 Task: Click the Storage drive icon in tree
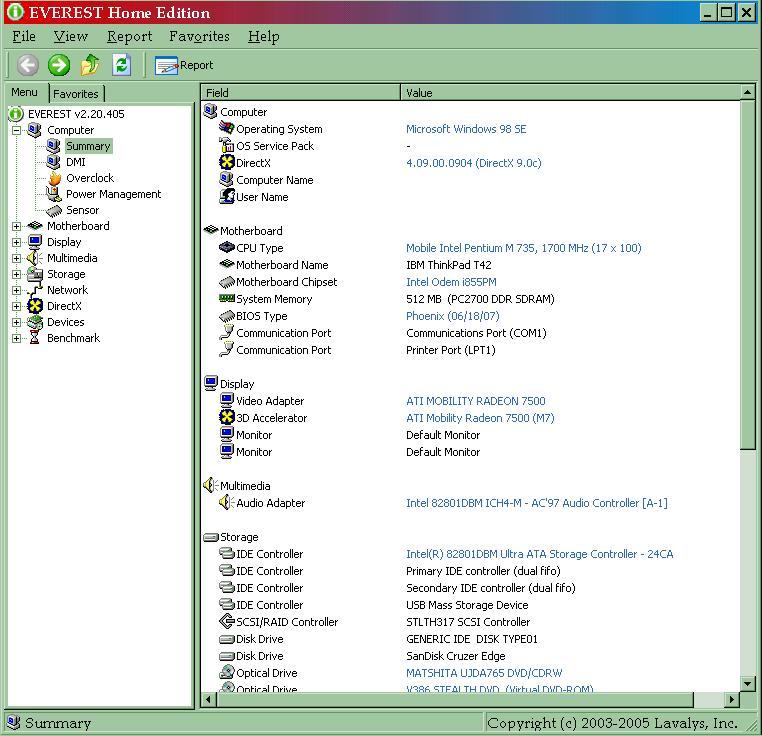pos(35,274)
